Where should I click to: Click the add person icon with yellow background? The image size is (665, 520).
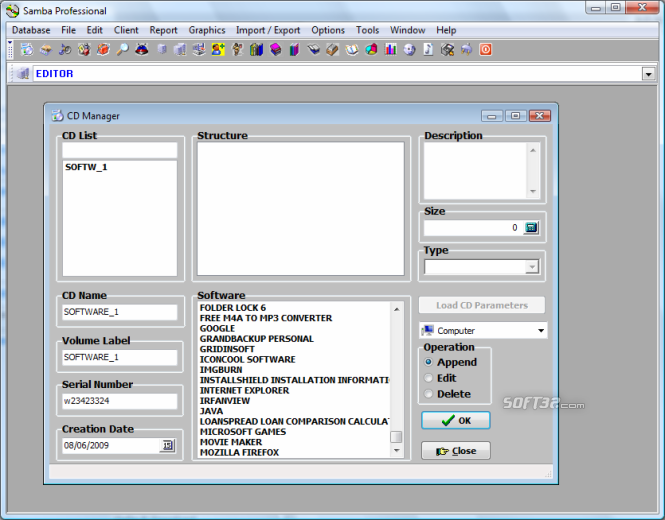pos(218,50)
